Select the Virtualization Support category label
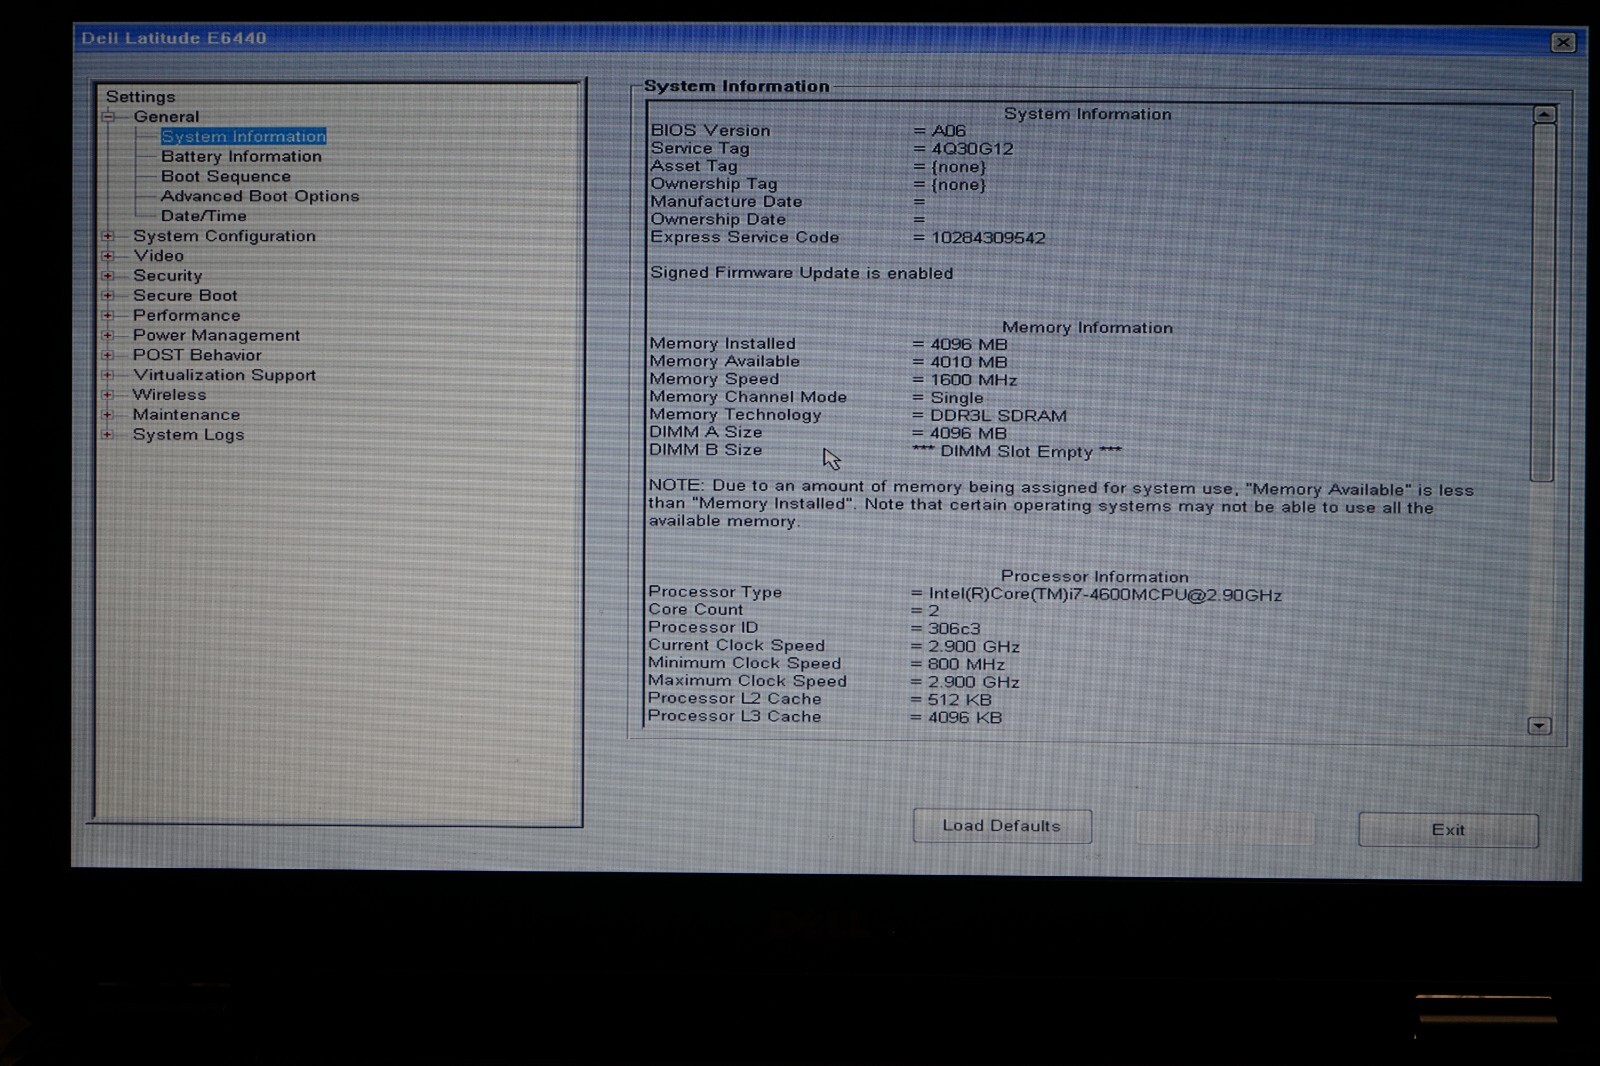The height and width of the screenshot is (1066, 1600). click(x=224, y=375)
